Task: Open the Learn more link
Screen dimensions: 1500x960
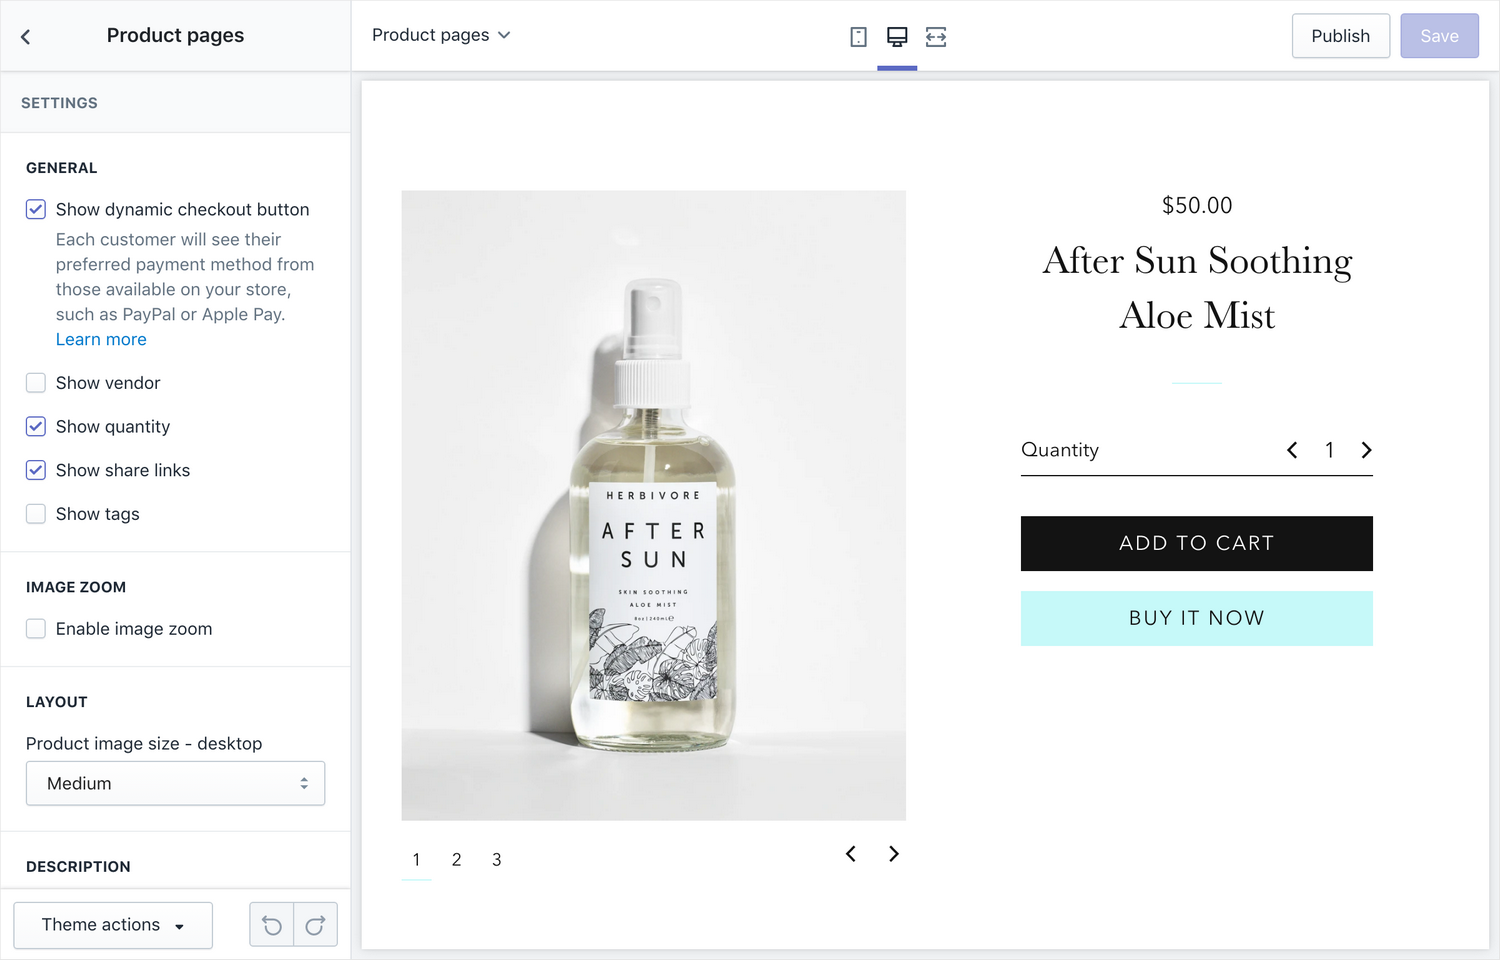Action: tap(101, 339)
